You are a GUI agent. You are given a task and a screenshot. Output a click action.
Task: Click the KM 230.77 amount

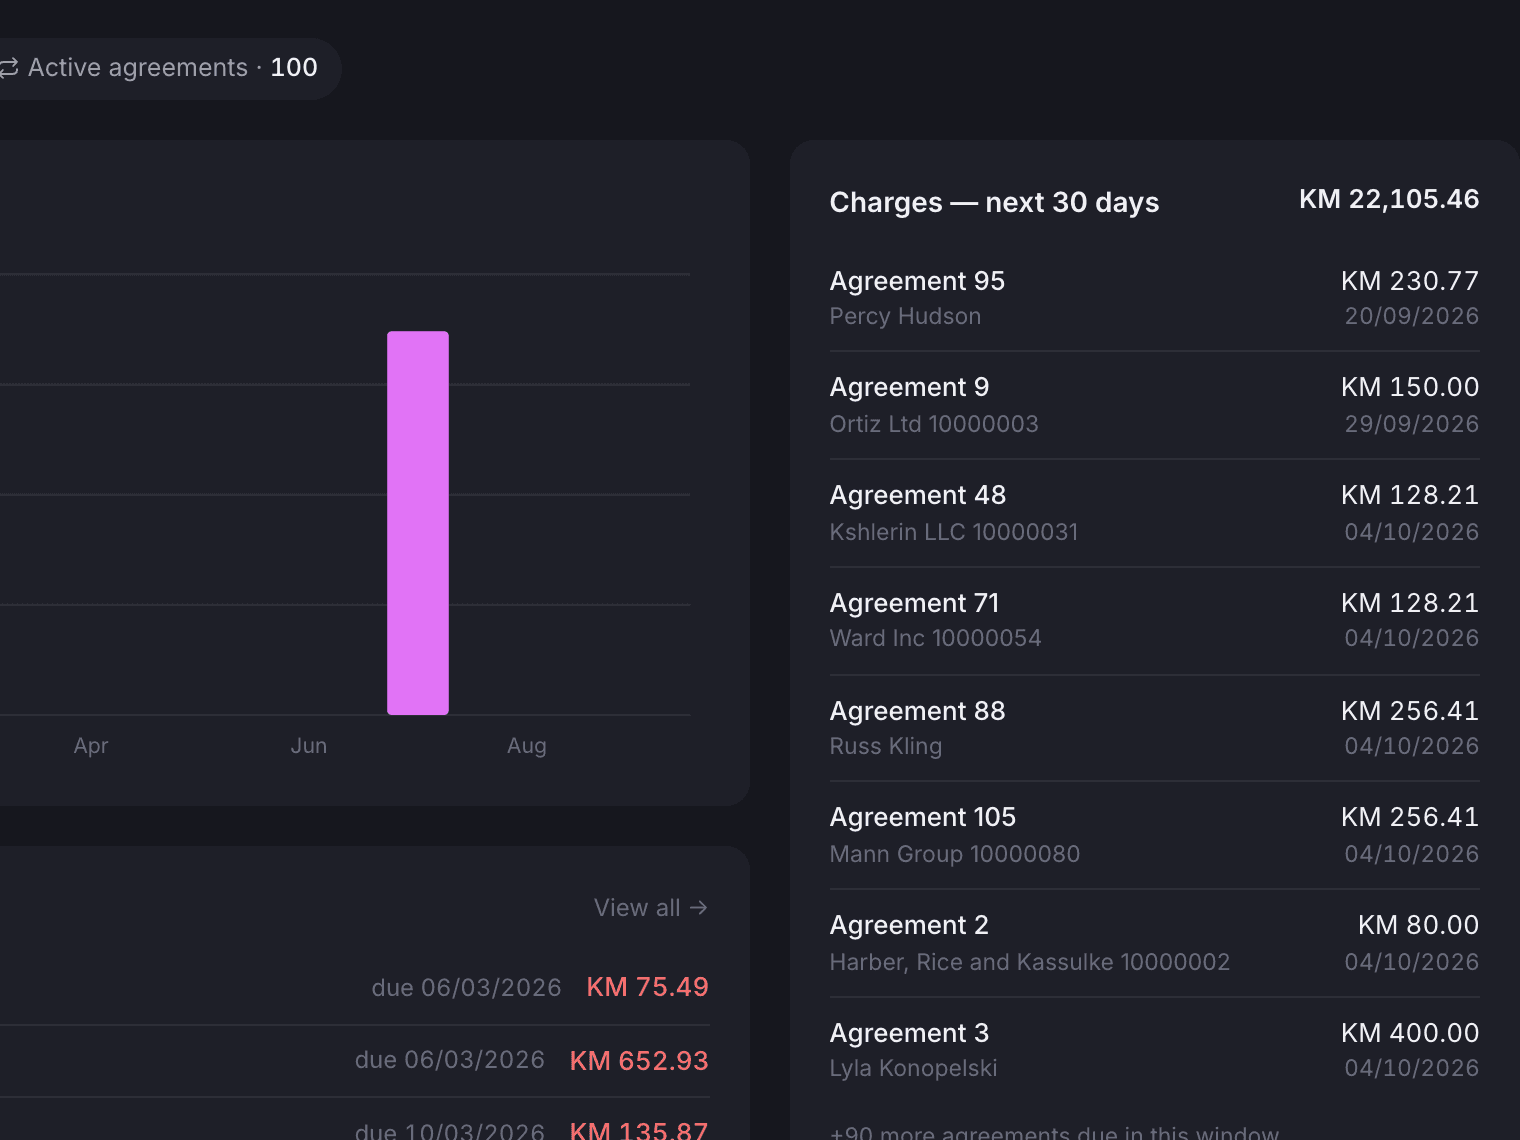pos(1410,281)
